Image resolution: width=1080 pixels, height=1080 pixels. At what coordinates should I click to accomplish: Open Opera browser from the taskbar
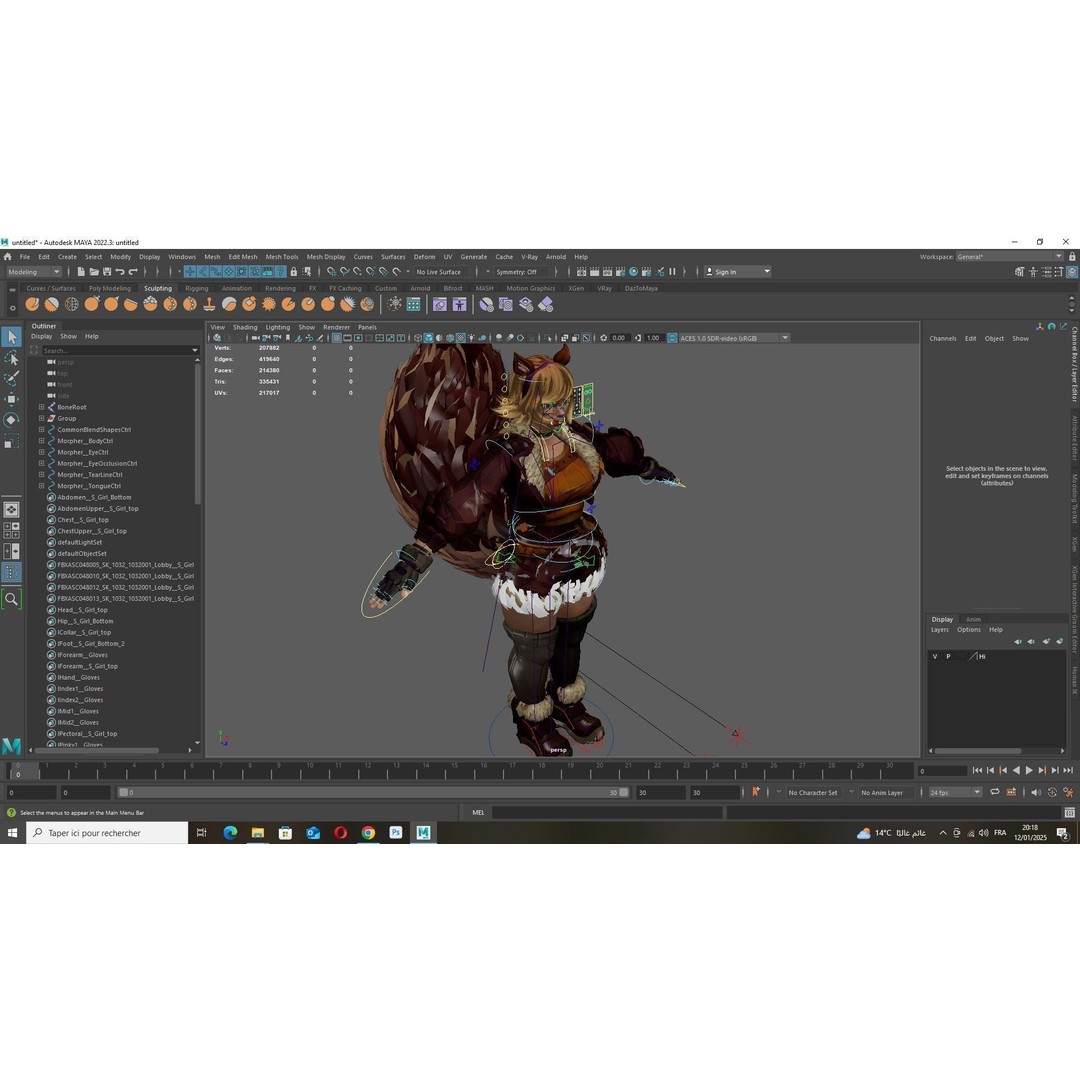click(x=340, y=833)
